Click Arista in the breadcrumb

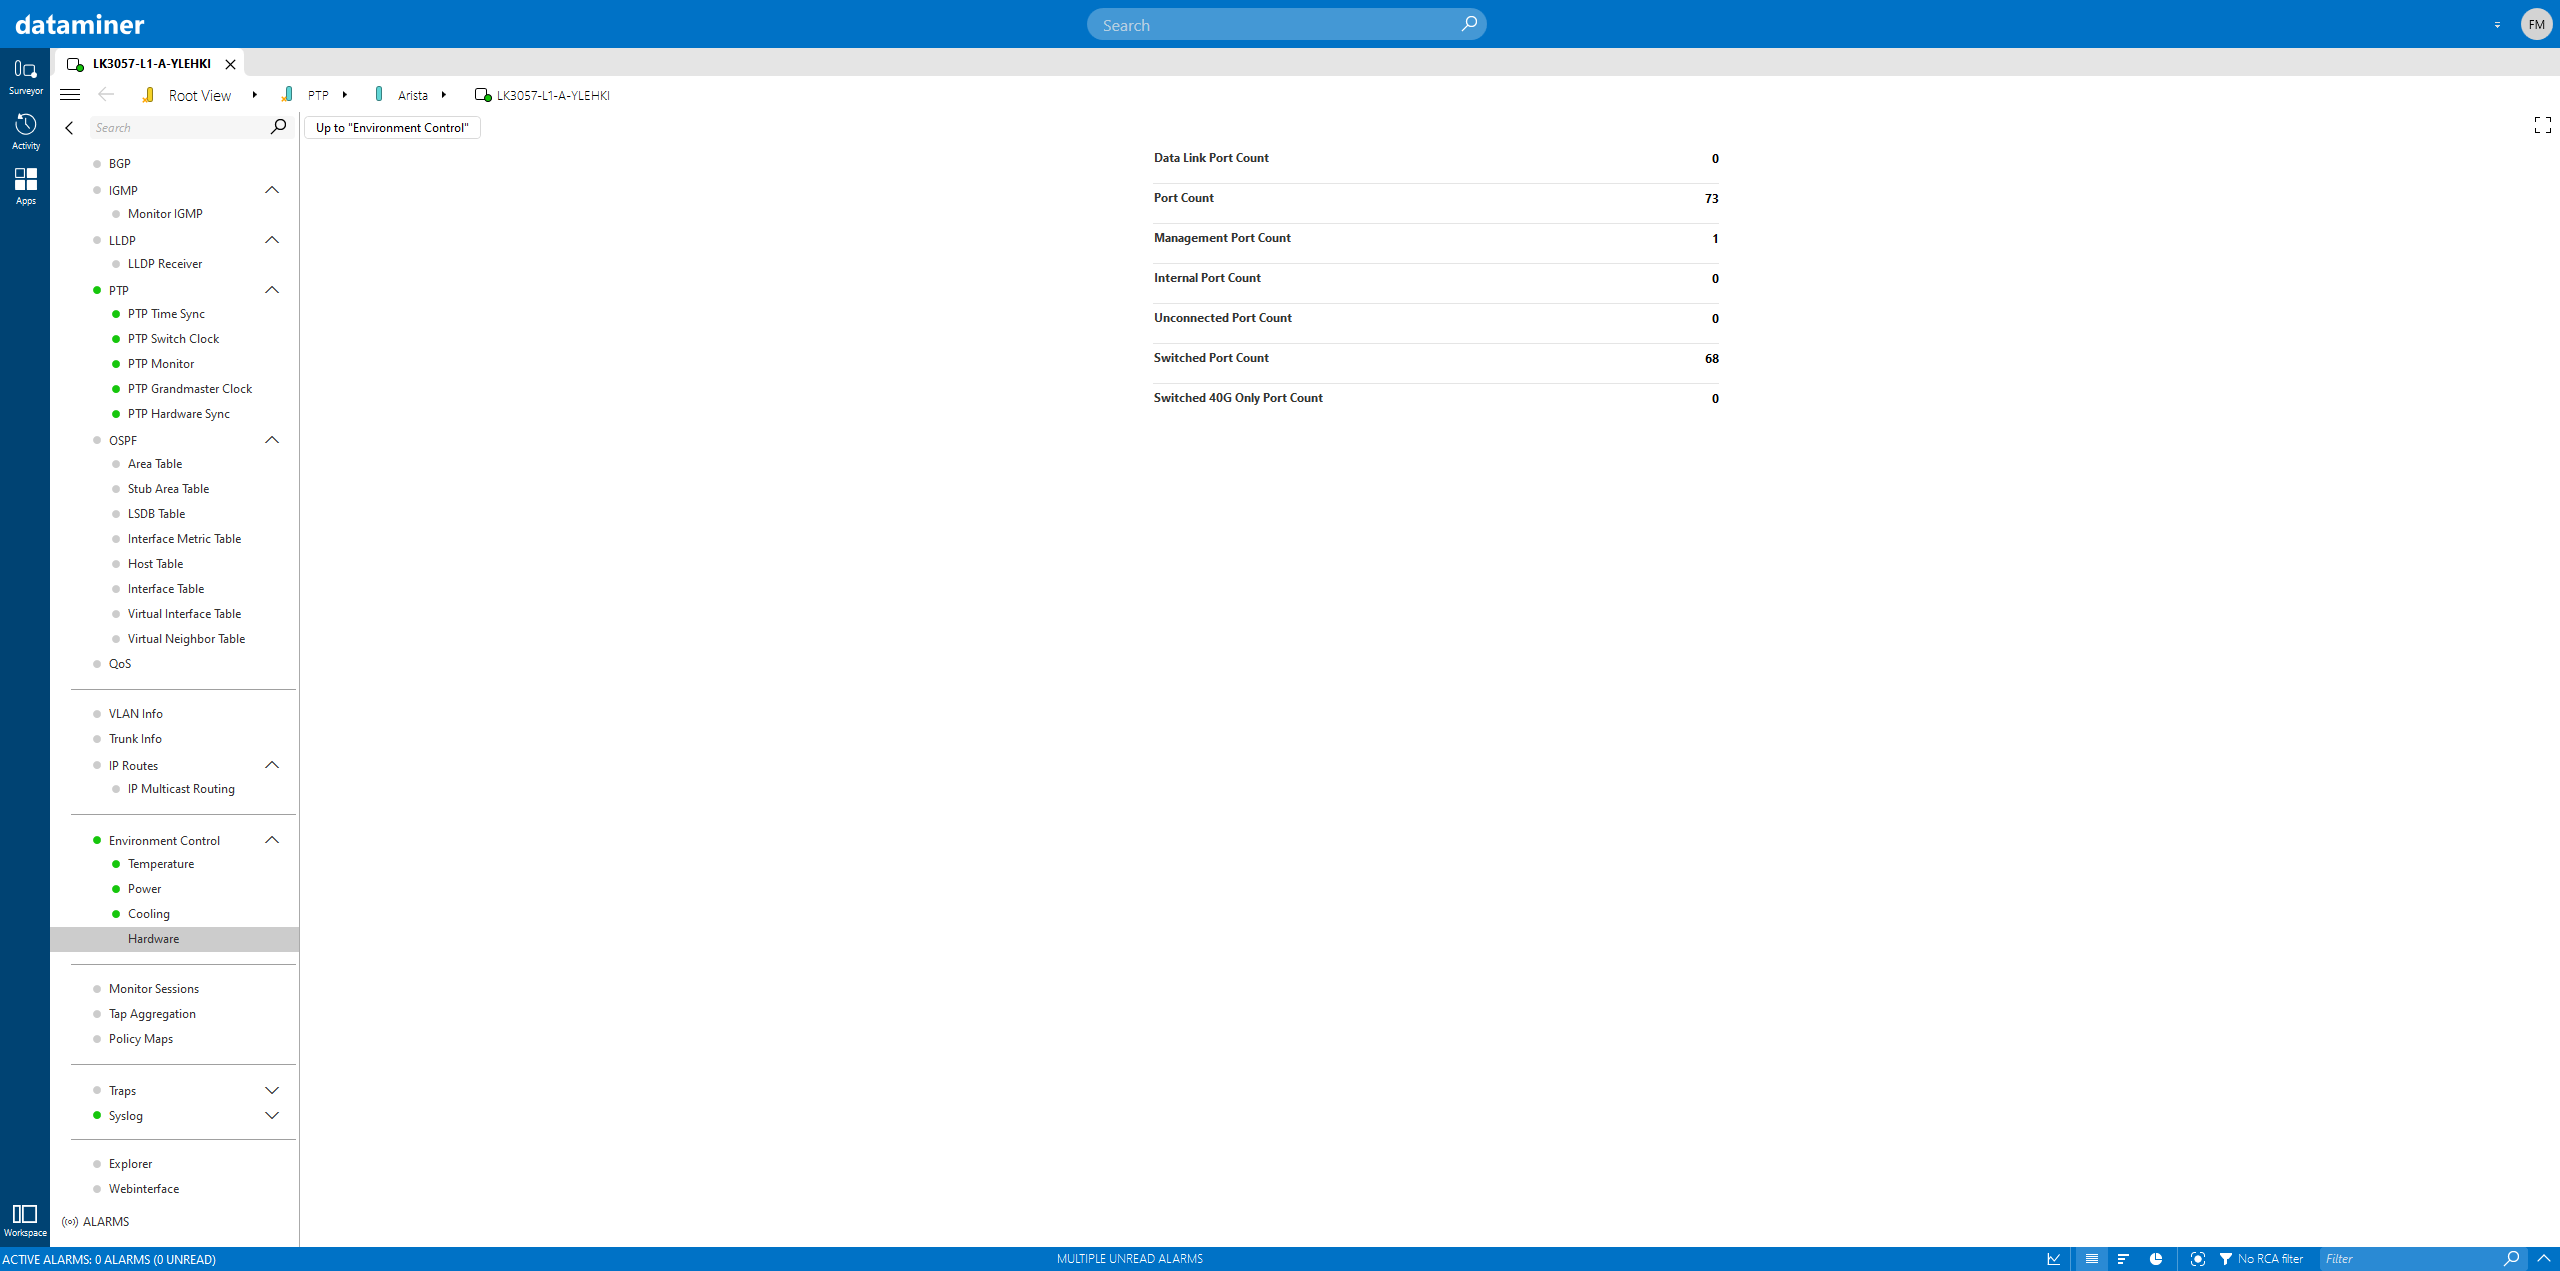pyautogui.click(x=413, y=95)
